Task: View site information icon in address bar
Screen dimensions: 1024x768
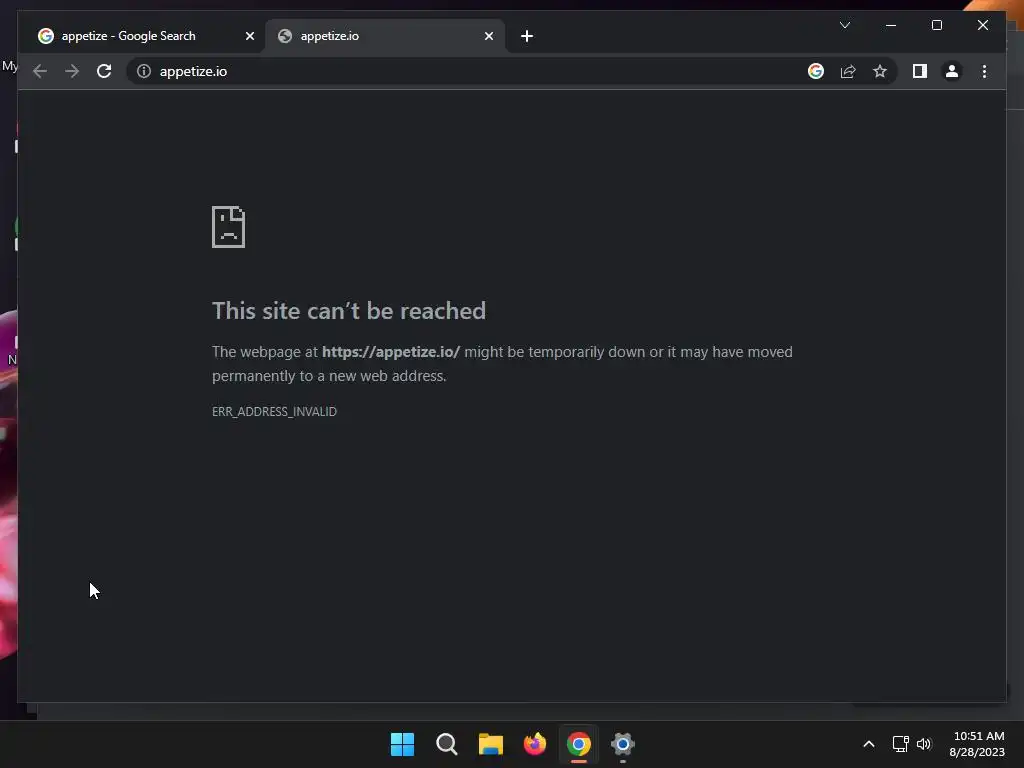Action: pyautogui.click(x=144, y=71)
